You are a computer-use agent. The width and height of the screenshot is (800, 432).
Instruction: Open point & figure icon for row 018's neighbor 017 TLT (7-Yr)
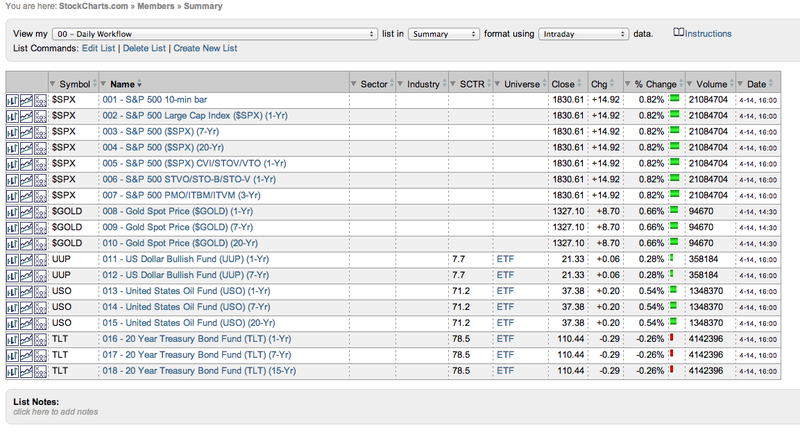40,355
